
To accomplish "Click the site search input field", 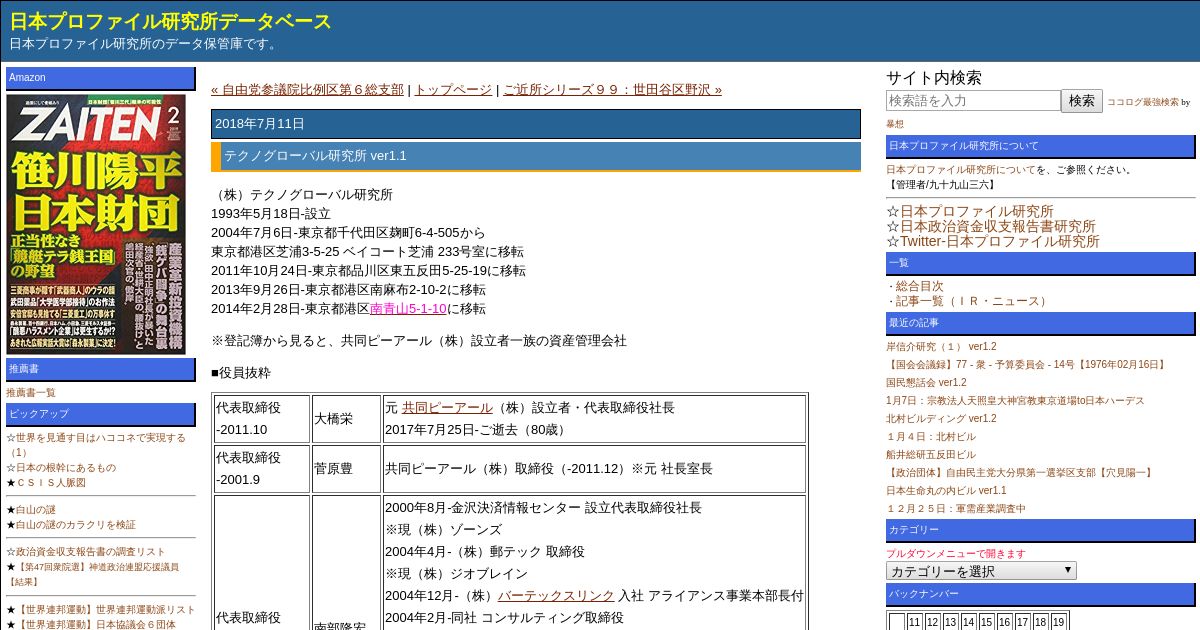I will pyautogui.click(x=973, y=101).
